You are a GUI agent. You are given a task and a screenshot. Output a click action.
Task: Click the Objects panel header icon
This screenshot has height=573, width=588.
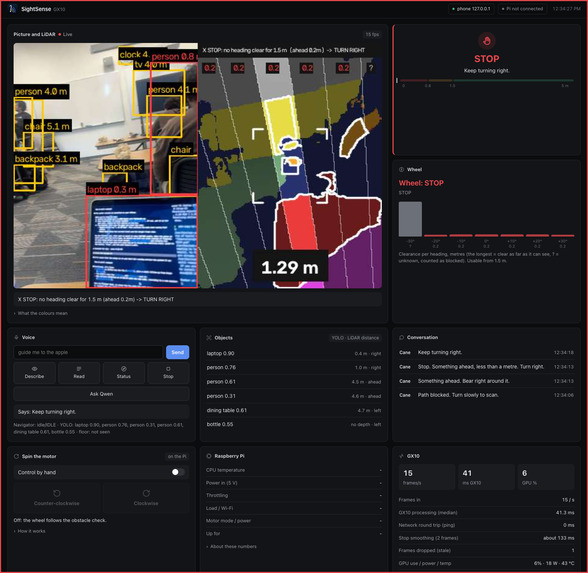click(x=209, y=338)
